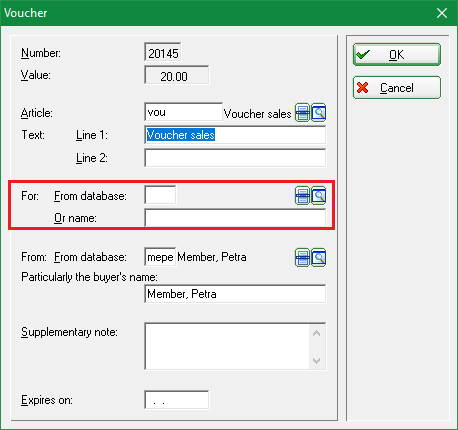458x430 pixels.
Task: Click the Or name input field
Action: pyautogui.click(x=235, y=218)
